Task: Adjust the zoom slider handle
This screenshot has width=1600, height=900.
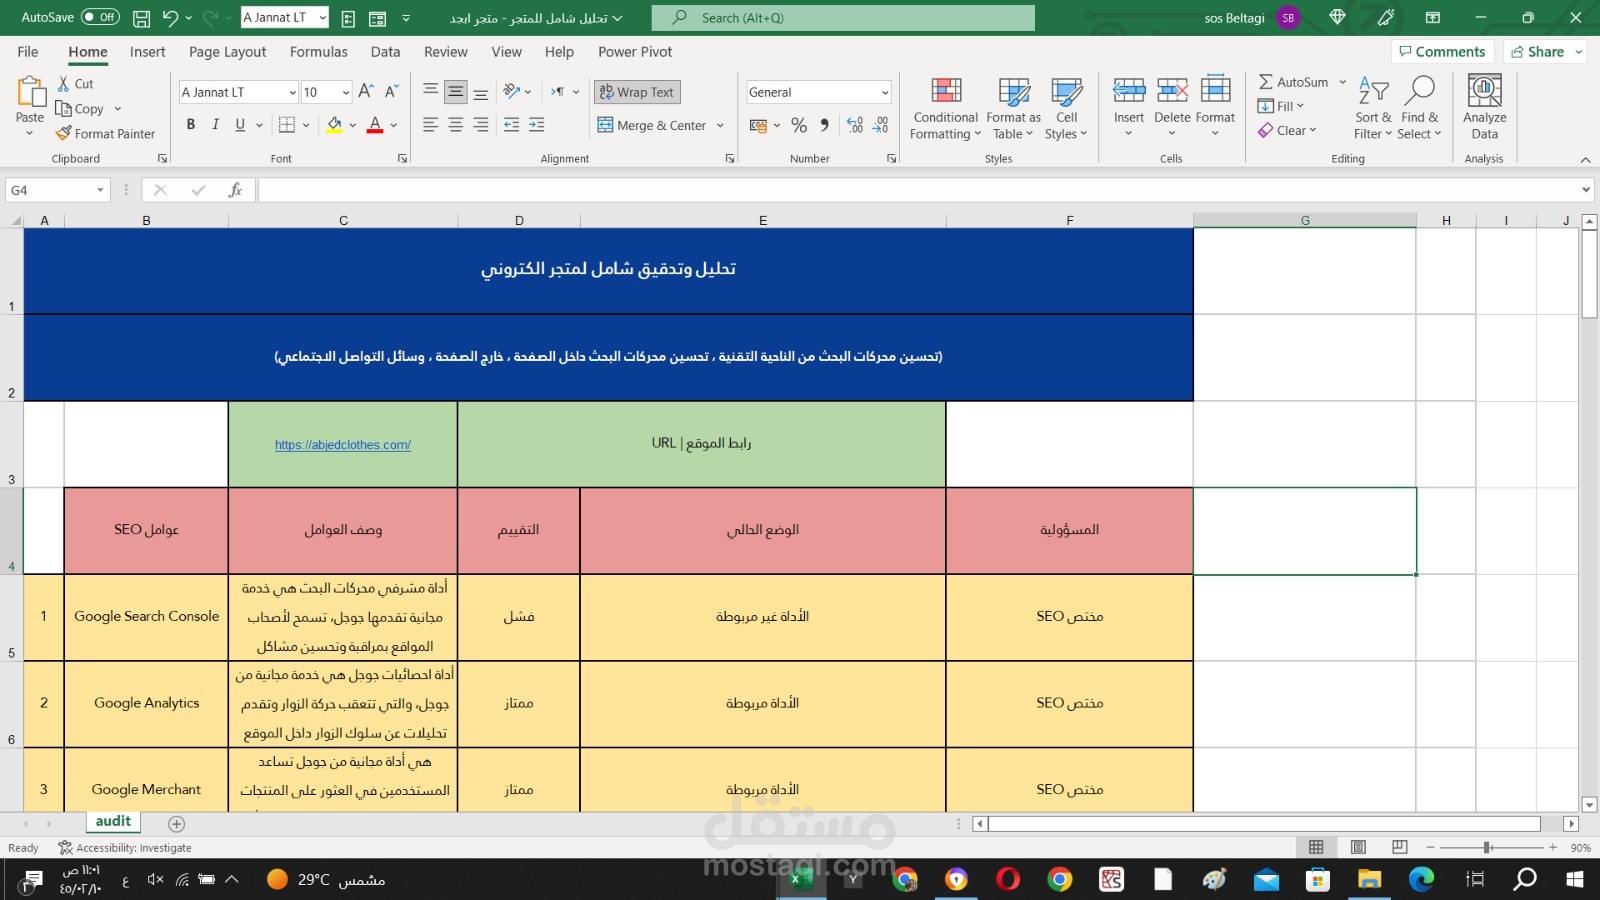Action: (1488, 847)
